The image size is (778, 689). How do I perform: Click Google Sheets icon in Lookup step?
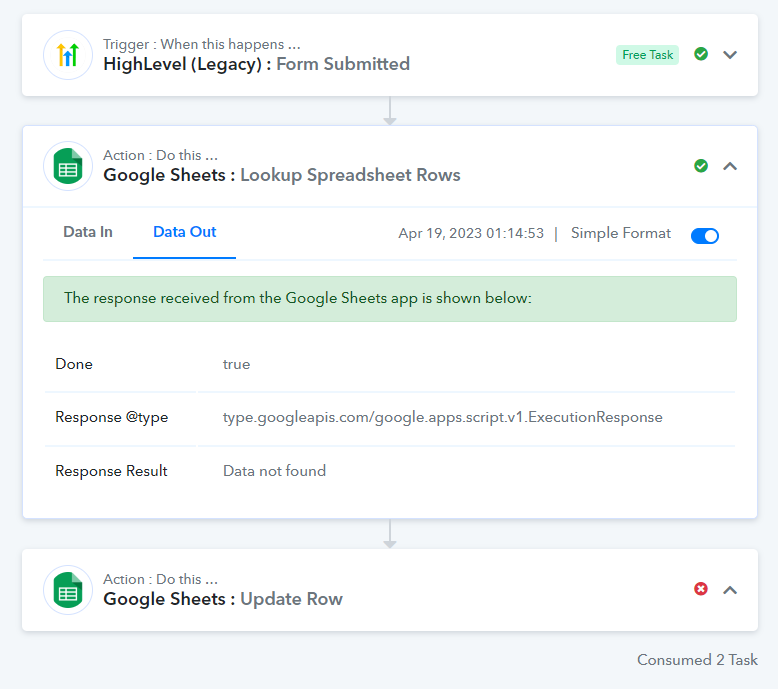[67, 166]
